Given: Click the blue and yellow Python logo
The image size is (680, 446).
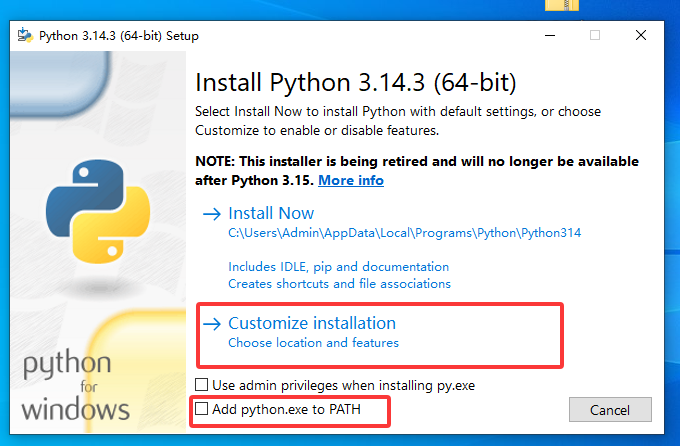Looking at the screenshot, I should [98, 211].
